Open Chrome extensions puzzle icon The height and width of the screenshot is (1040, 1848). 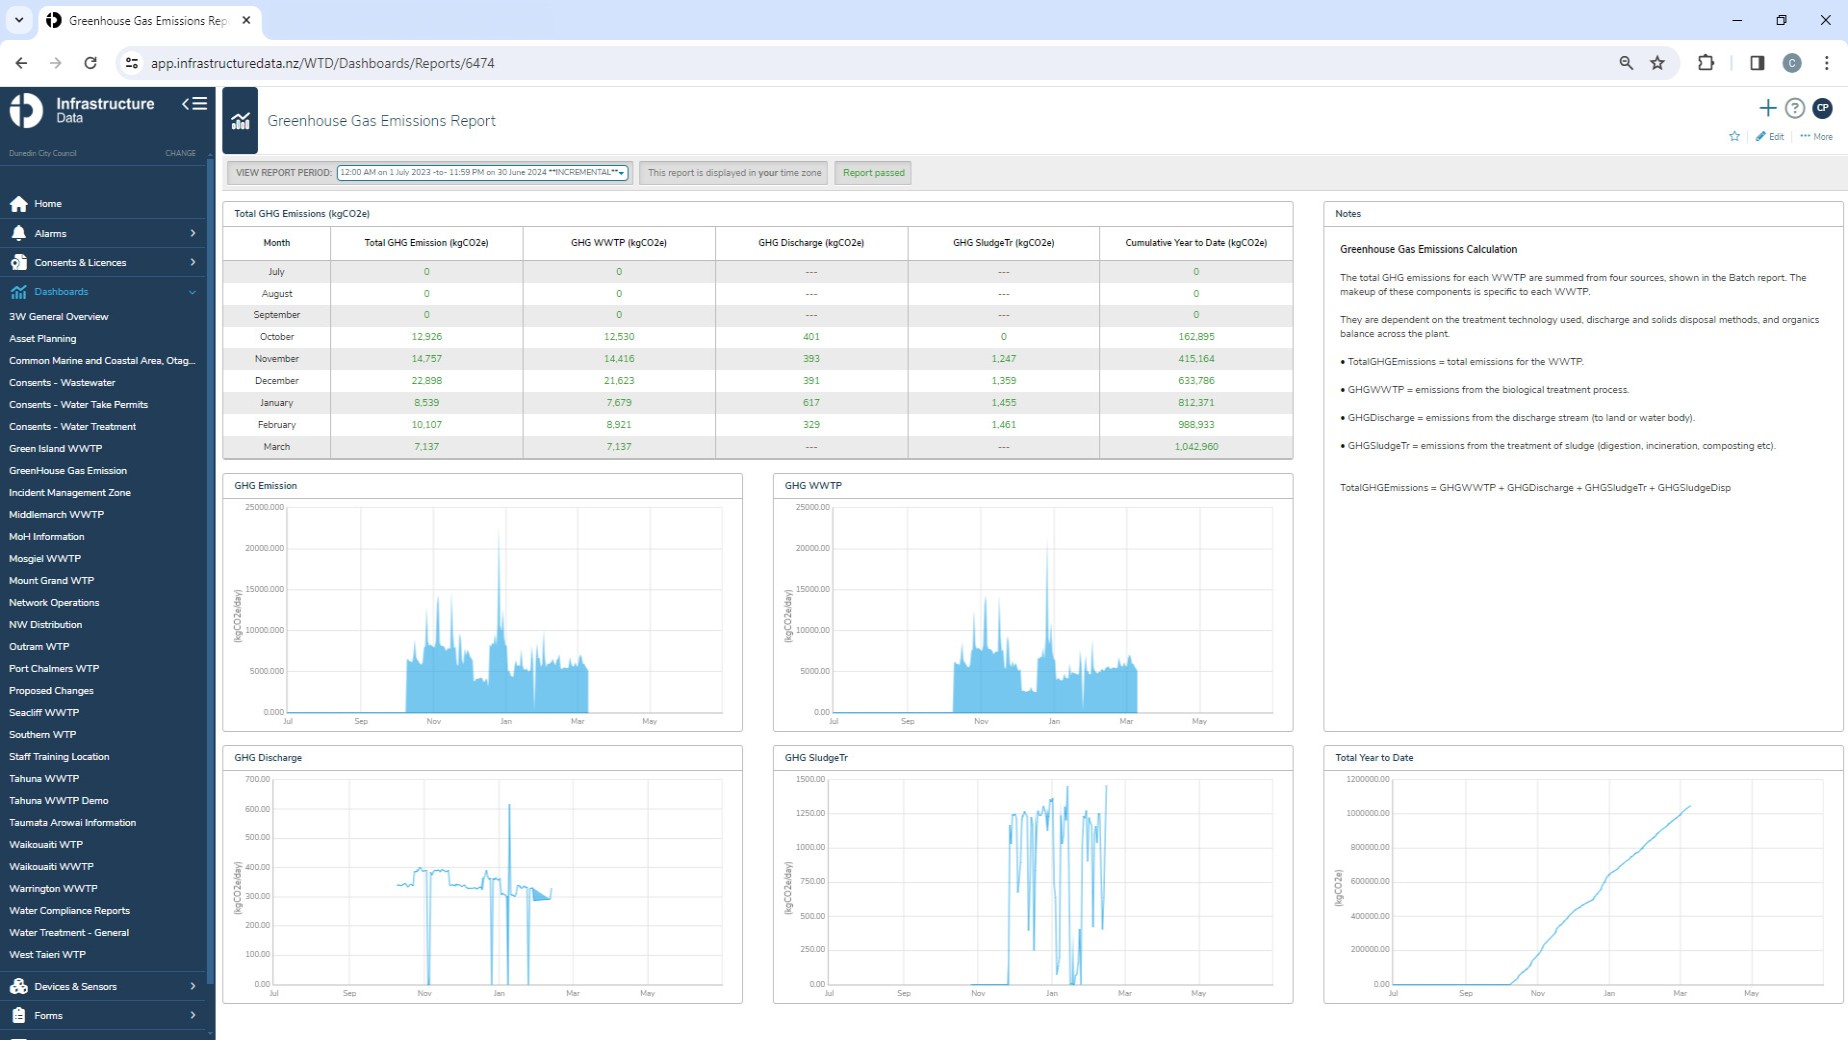pos(1706,63)
